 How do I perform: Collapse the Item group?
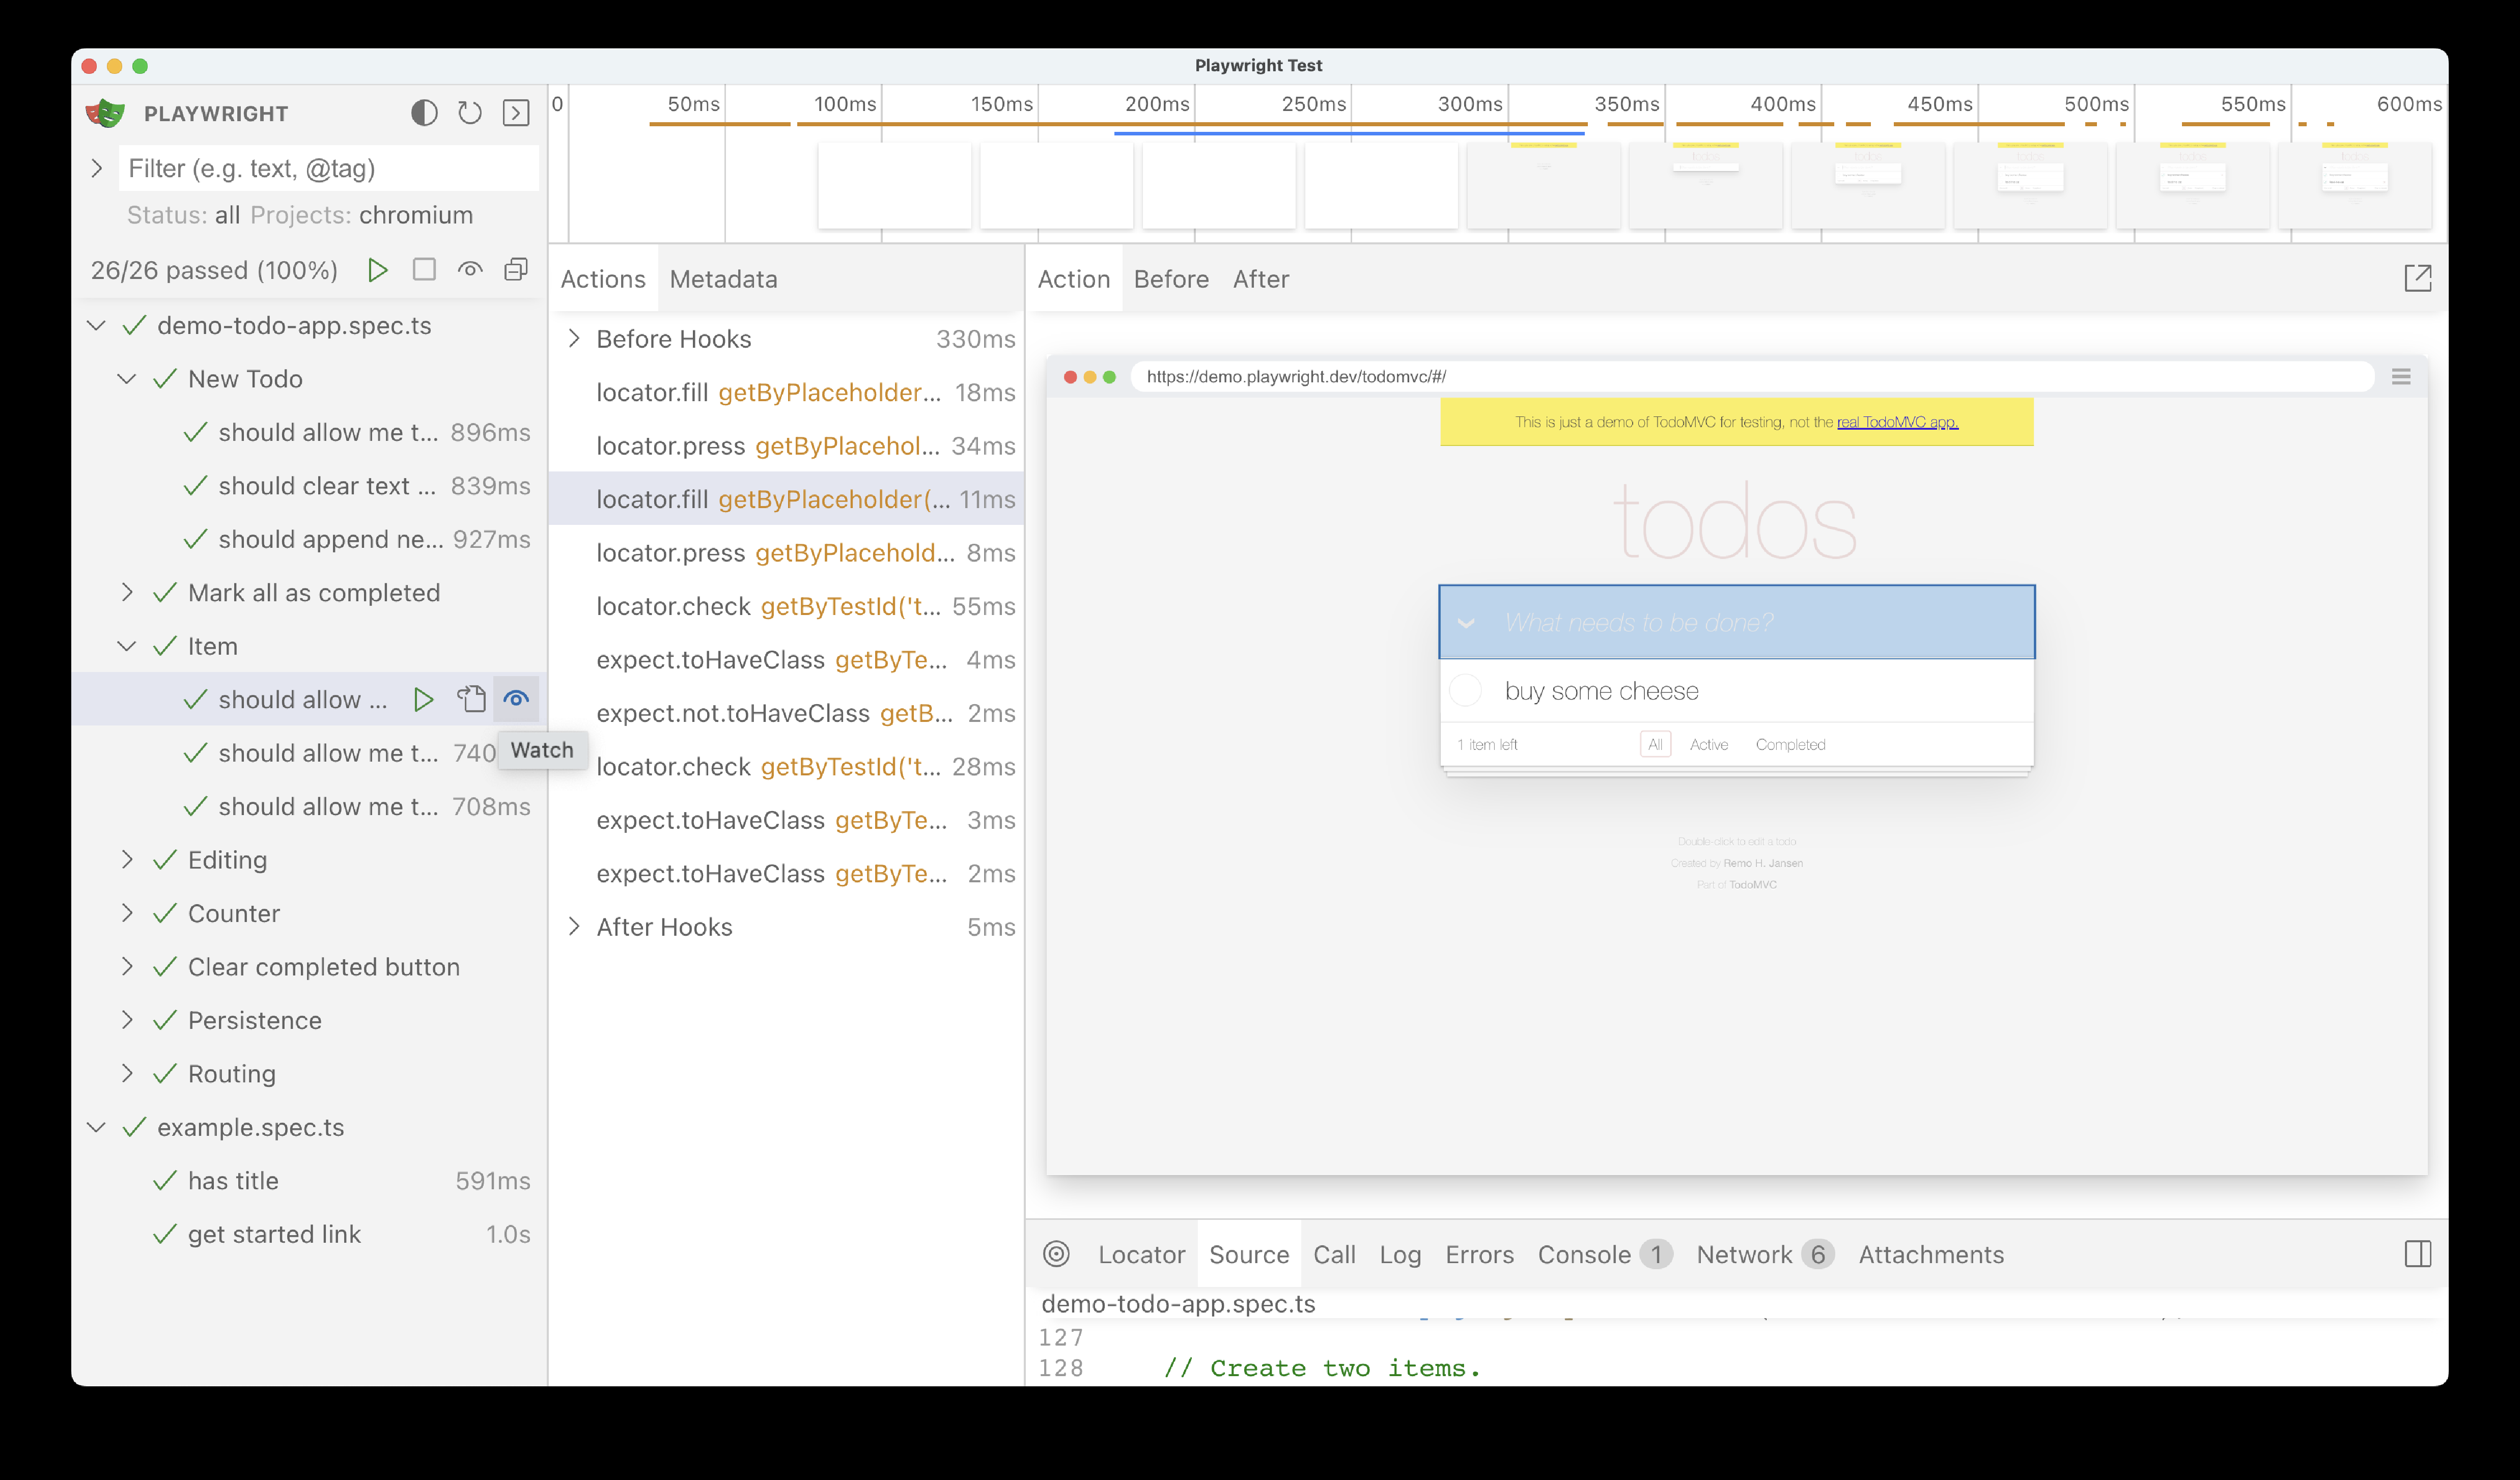click(x=127, y=646)
